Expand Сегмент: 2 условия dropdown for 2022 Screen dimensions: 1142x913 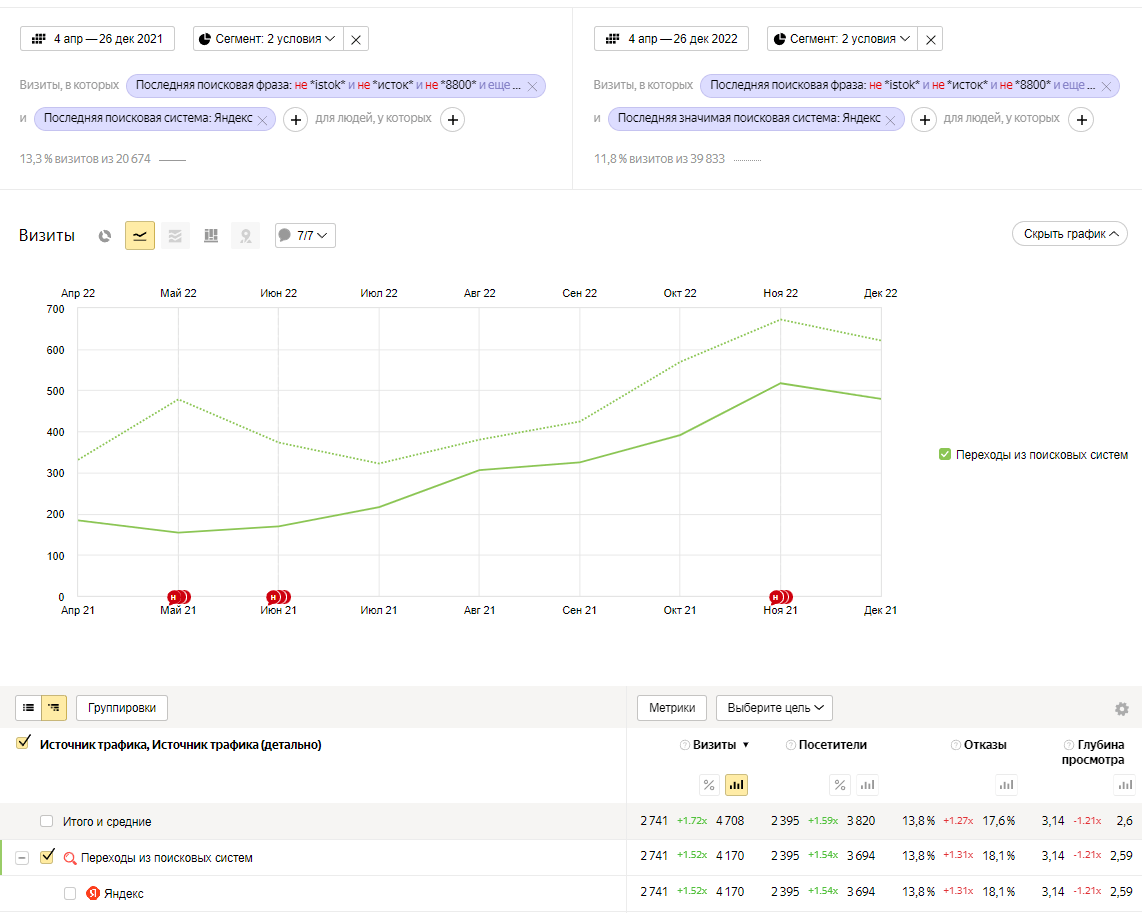(x=842, y=39)
